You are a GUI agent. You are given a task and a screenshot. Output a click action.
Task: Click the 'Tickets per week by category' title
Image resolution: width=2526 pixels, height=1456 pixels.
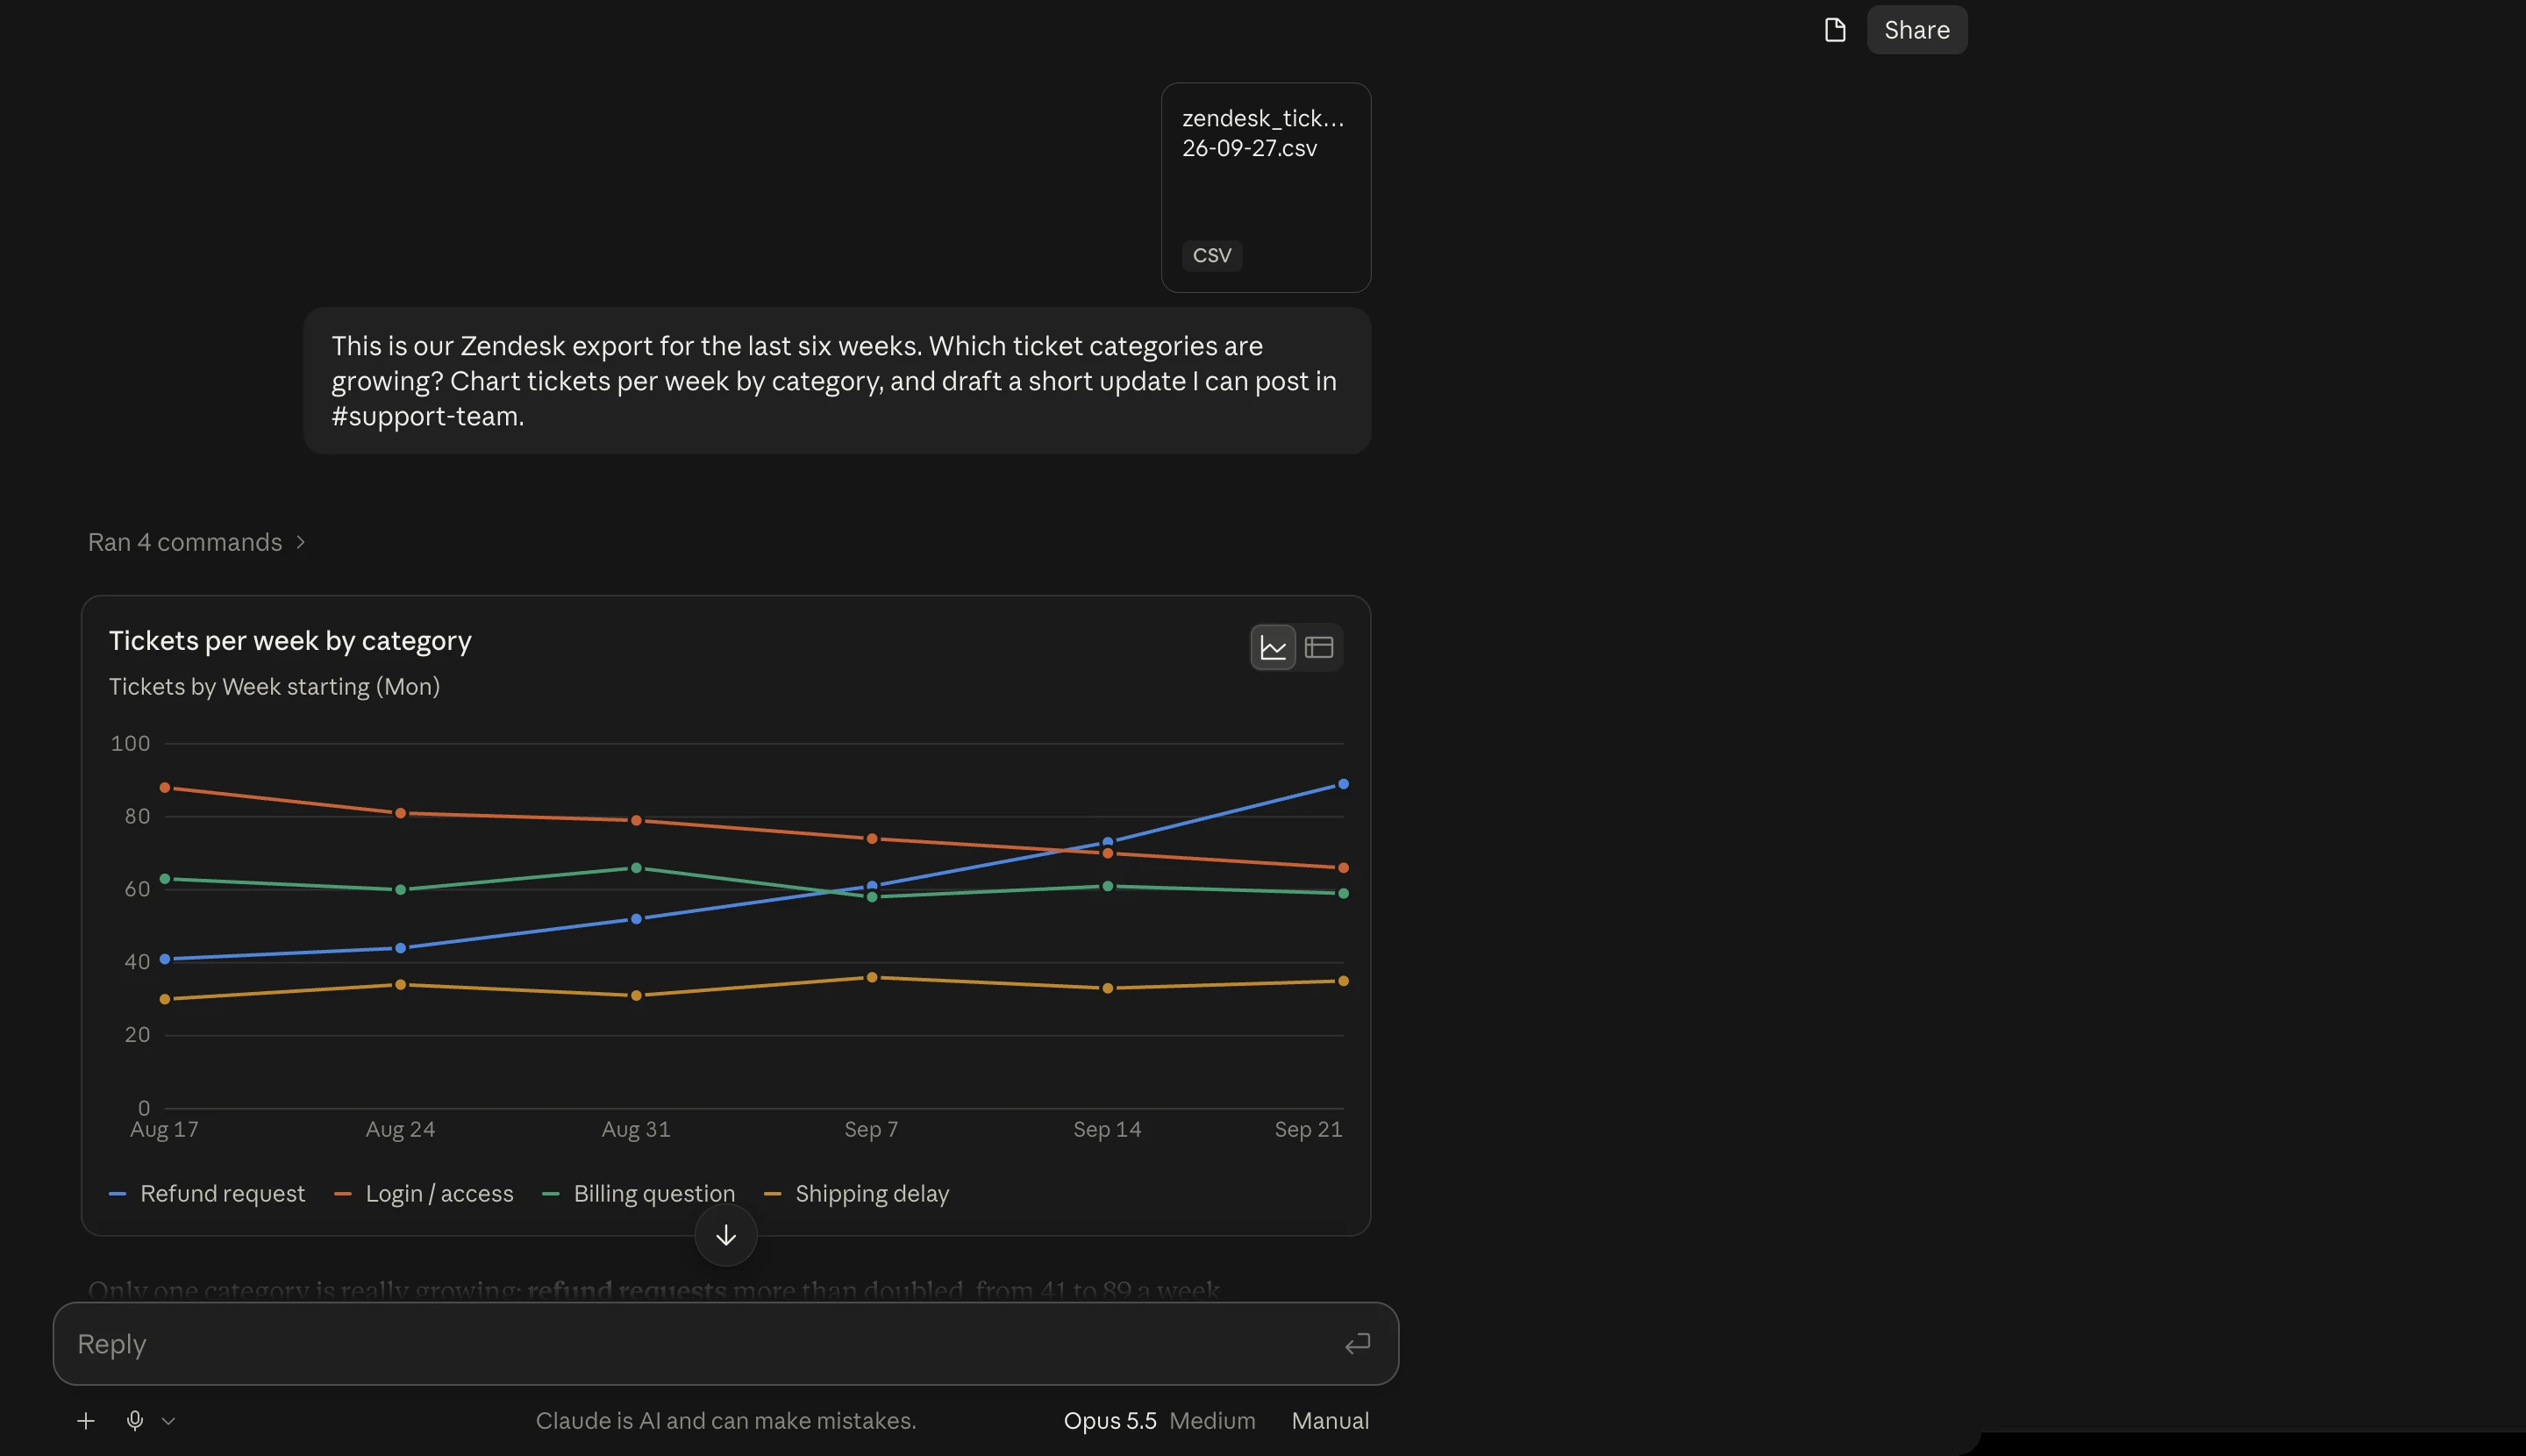[290, 640]
